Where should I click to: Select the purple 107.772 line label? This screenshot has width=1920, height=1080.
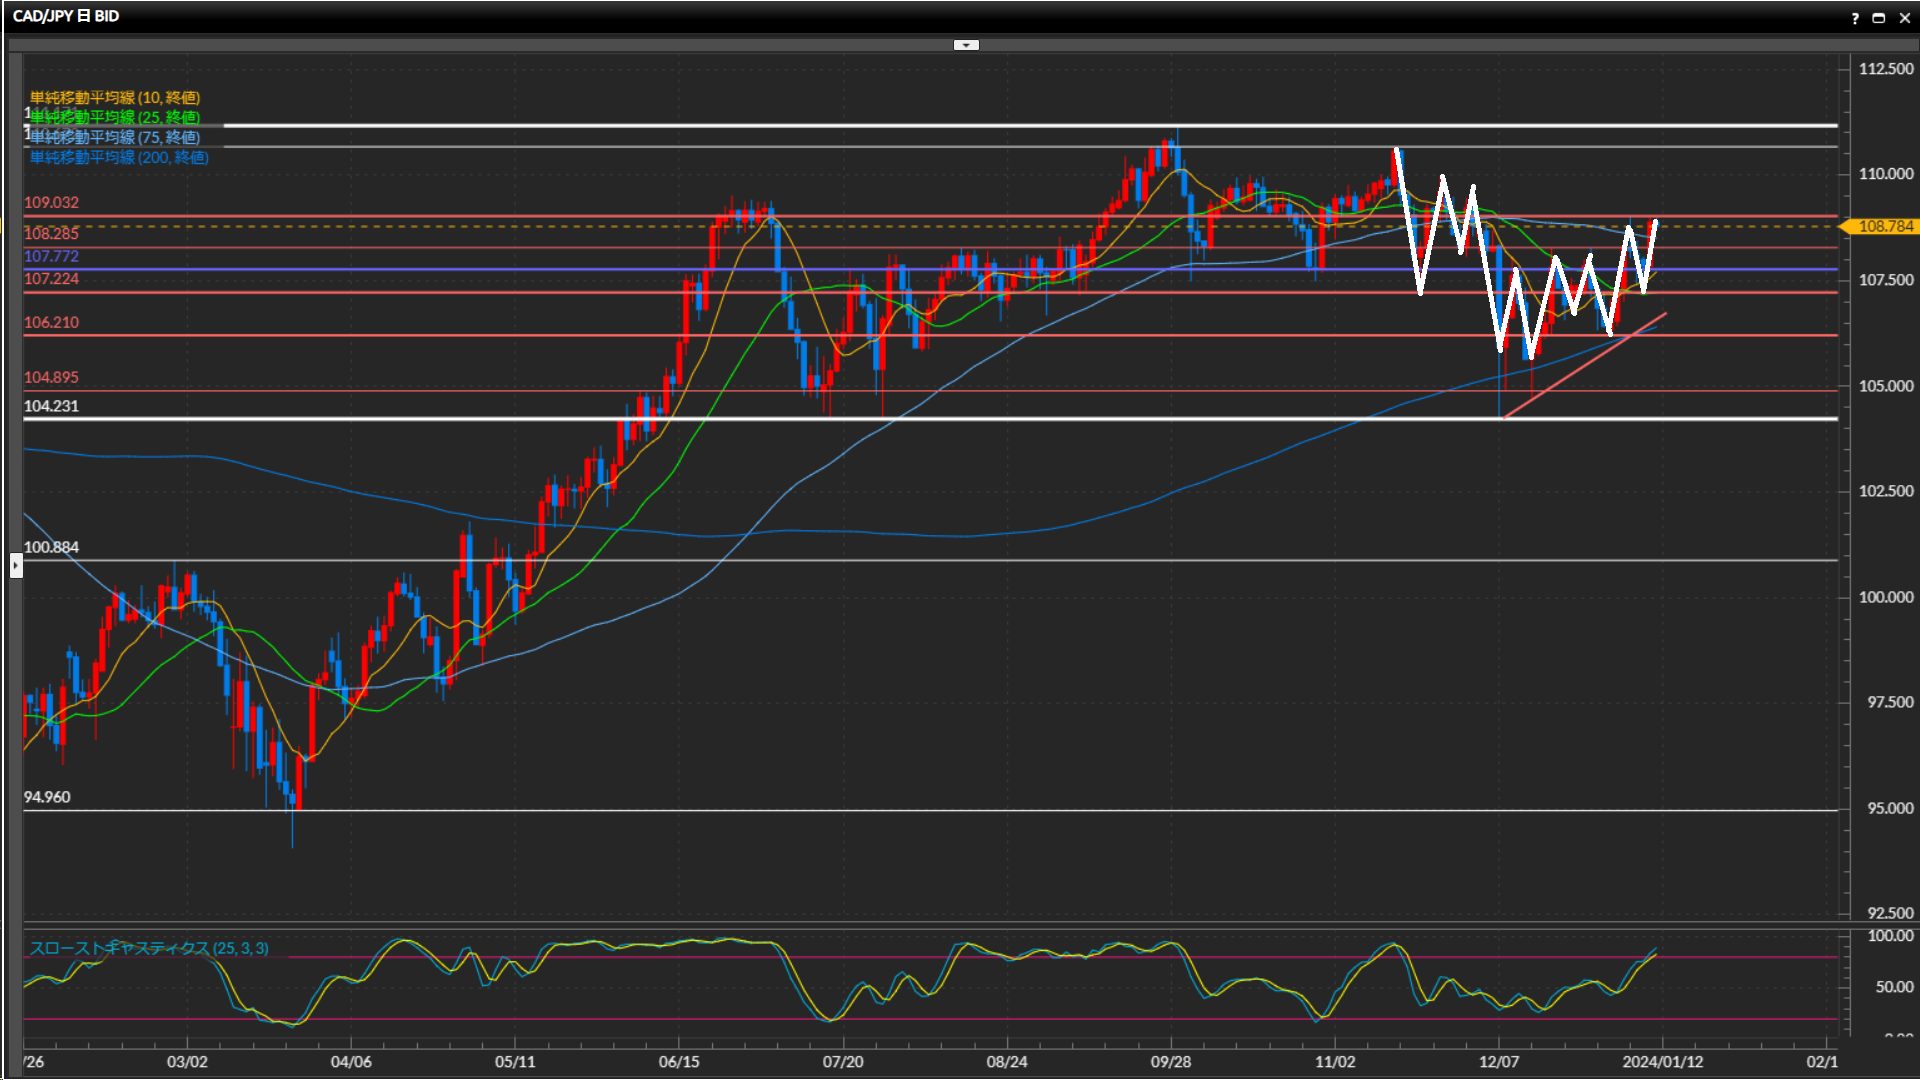click(x=51, y=256)
